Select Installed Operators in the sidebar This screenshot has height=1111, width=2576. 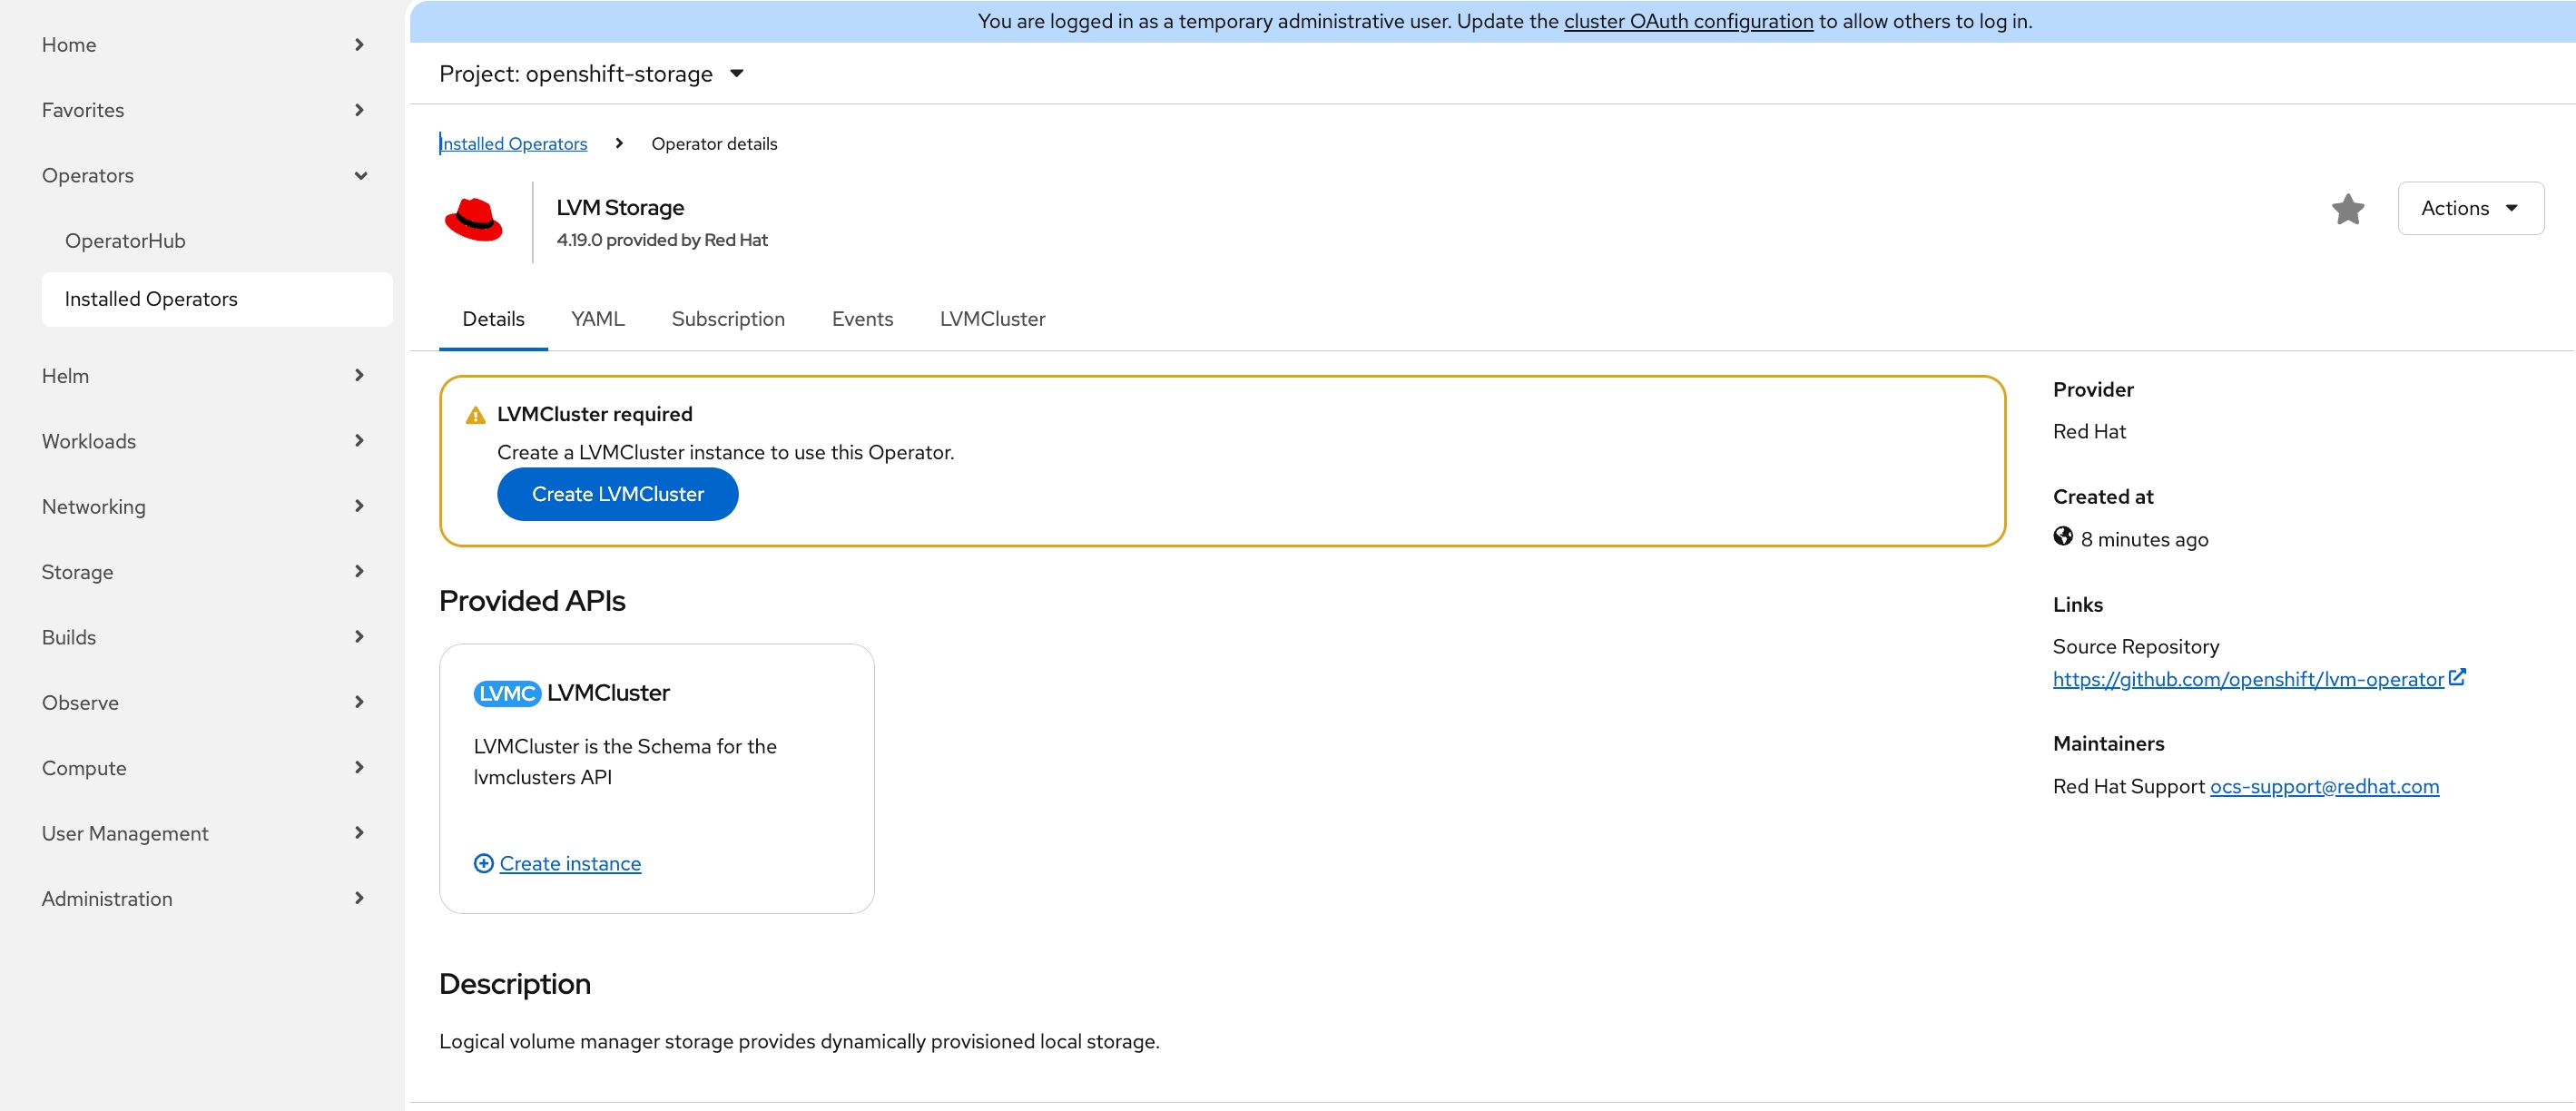click(x=217, y=299)
